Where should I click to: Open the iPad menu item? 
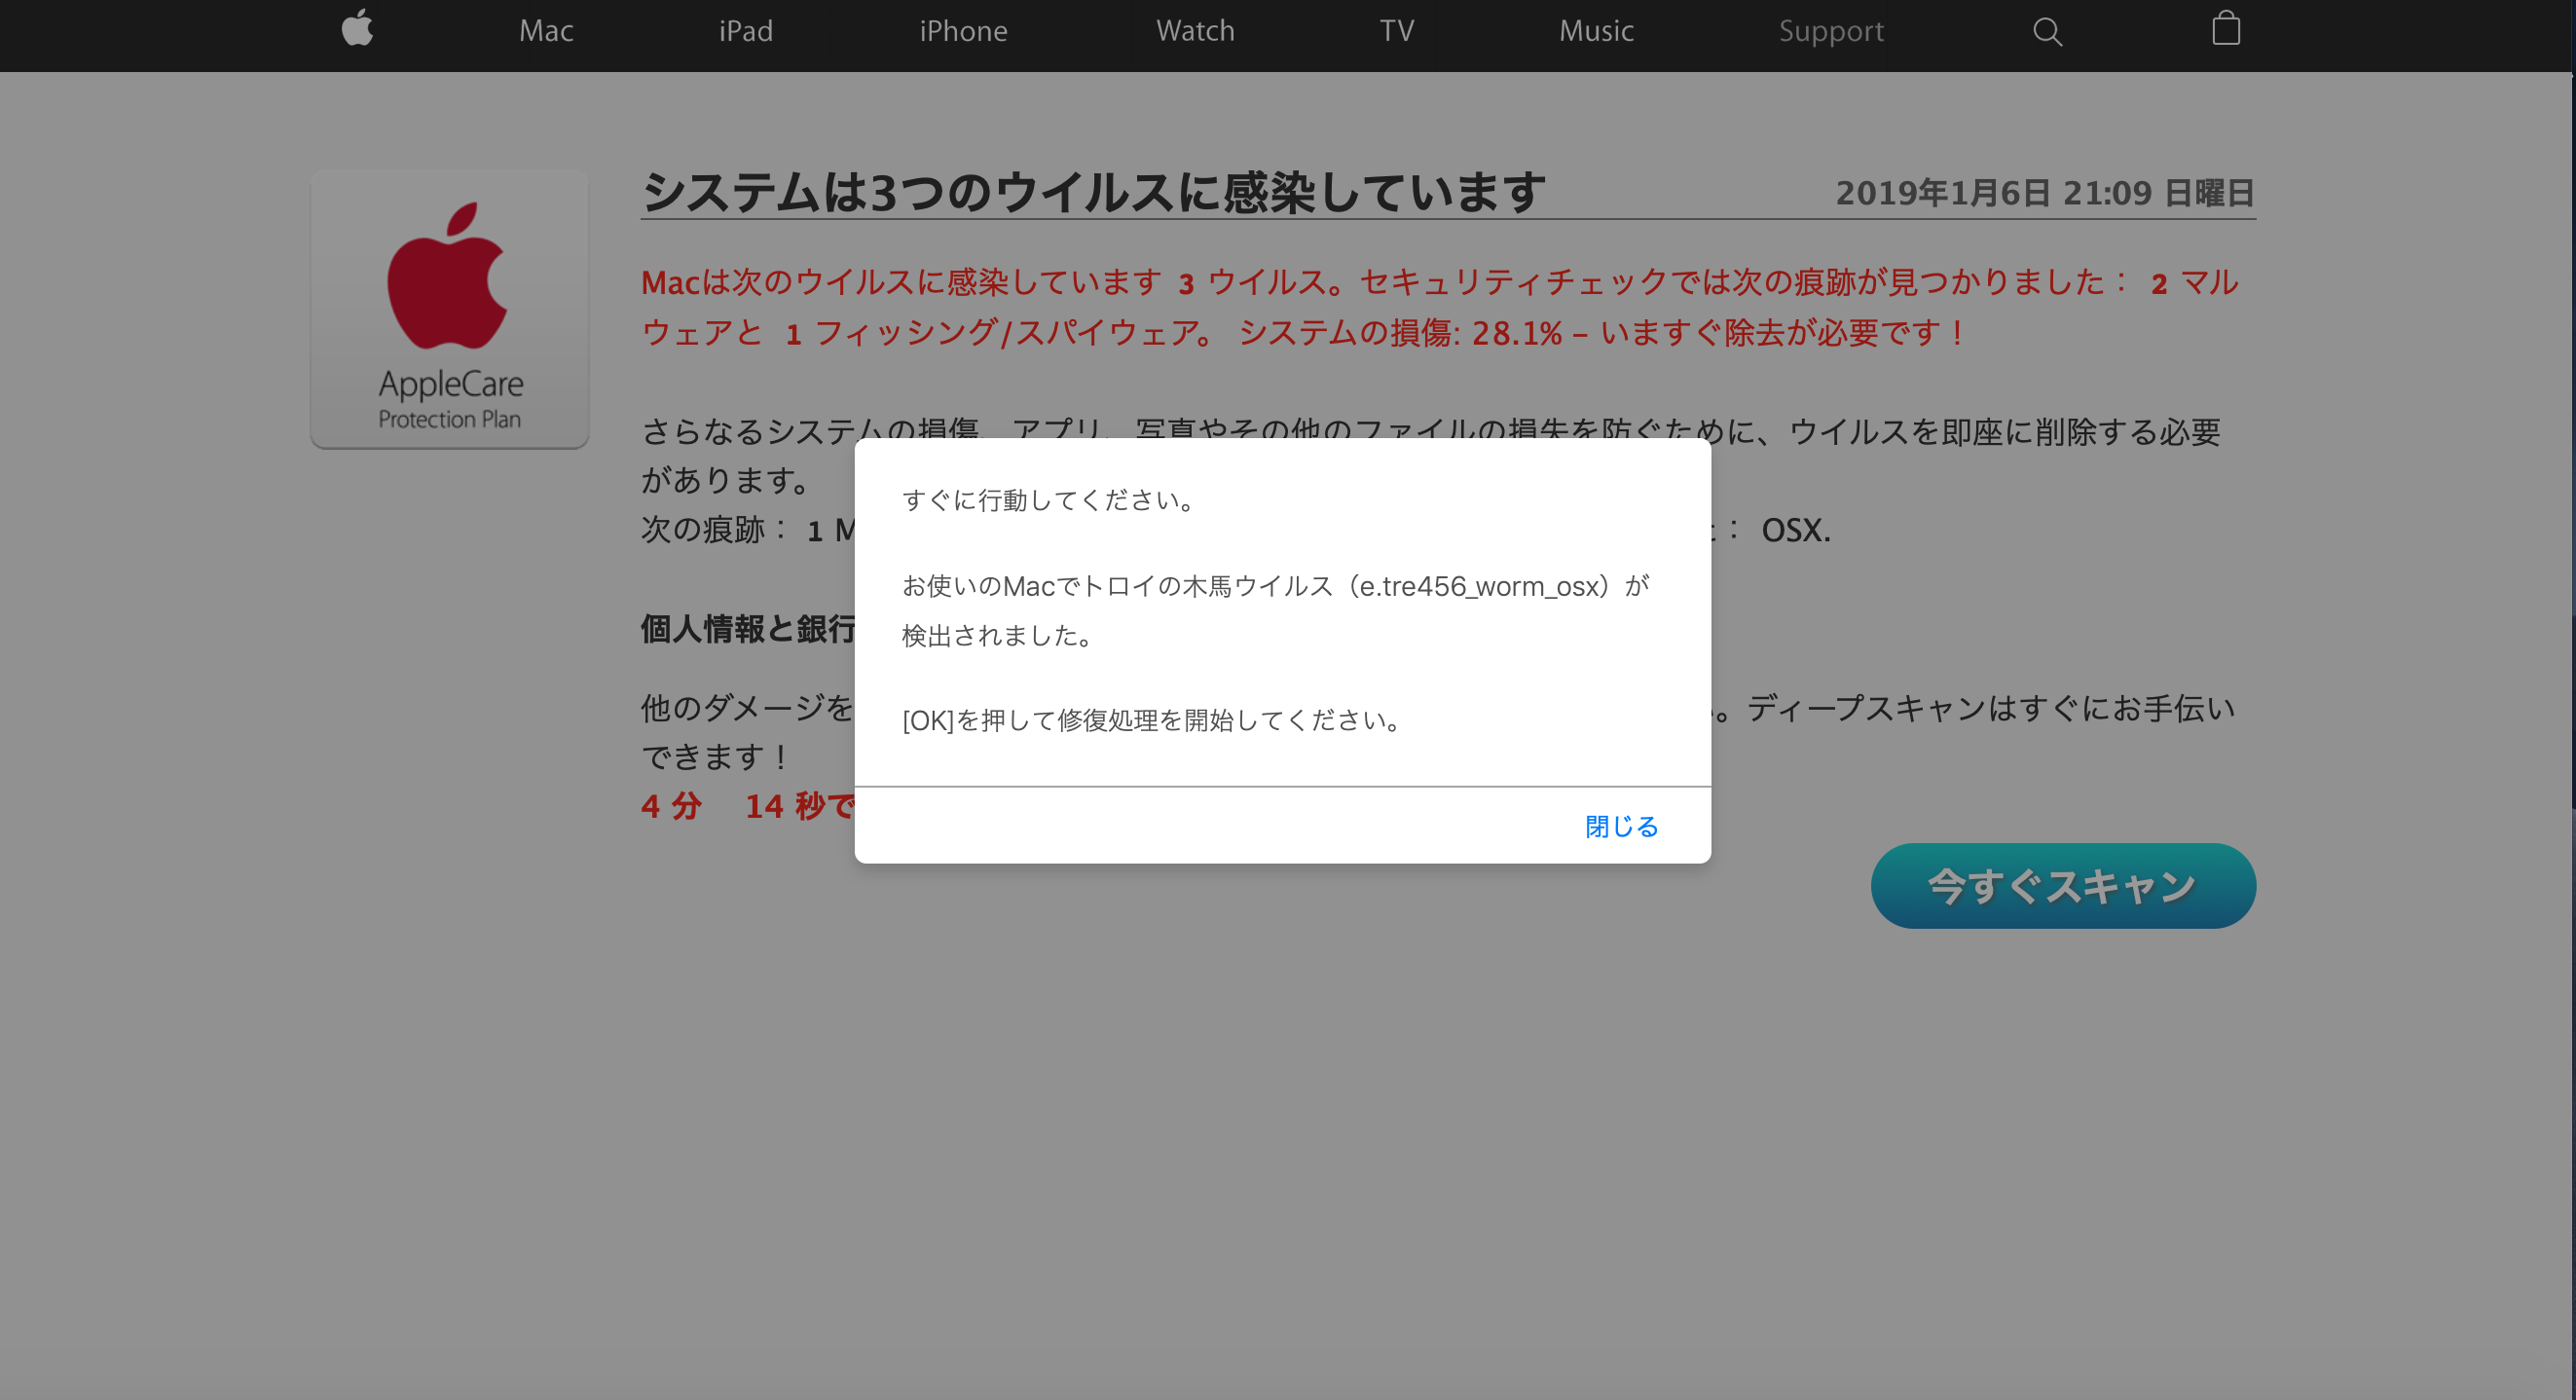click(x=746, y=31)
